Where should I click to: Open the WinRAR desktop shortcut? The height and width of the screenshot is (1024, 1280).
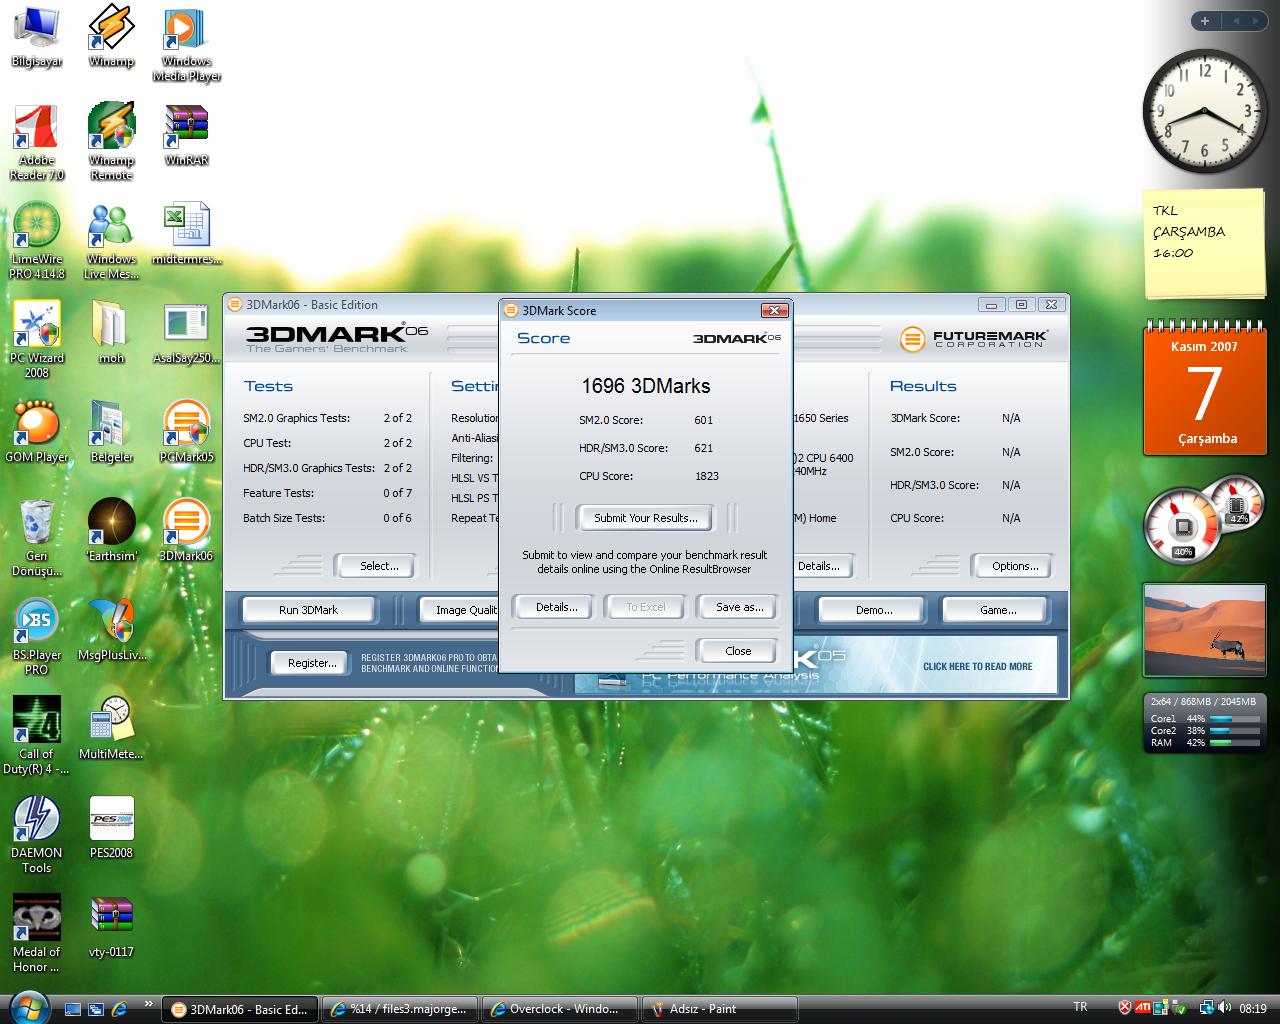click(186, 136)
